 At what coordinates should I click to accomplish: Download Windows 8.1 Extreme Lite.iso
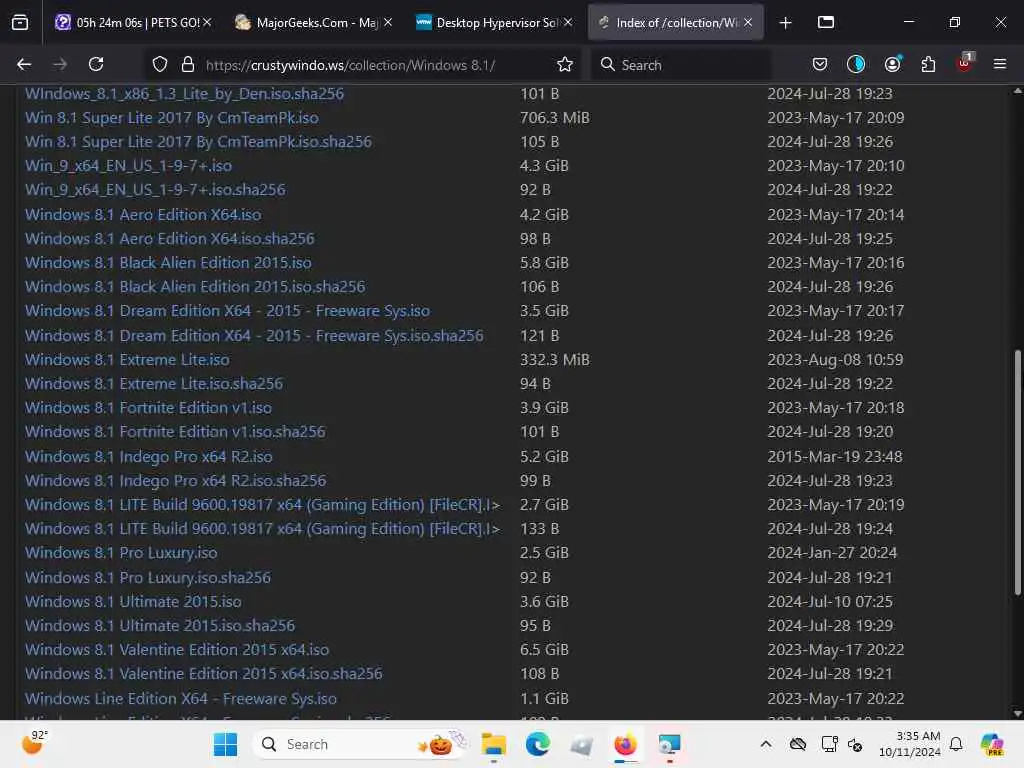(x=127, y=360)
